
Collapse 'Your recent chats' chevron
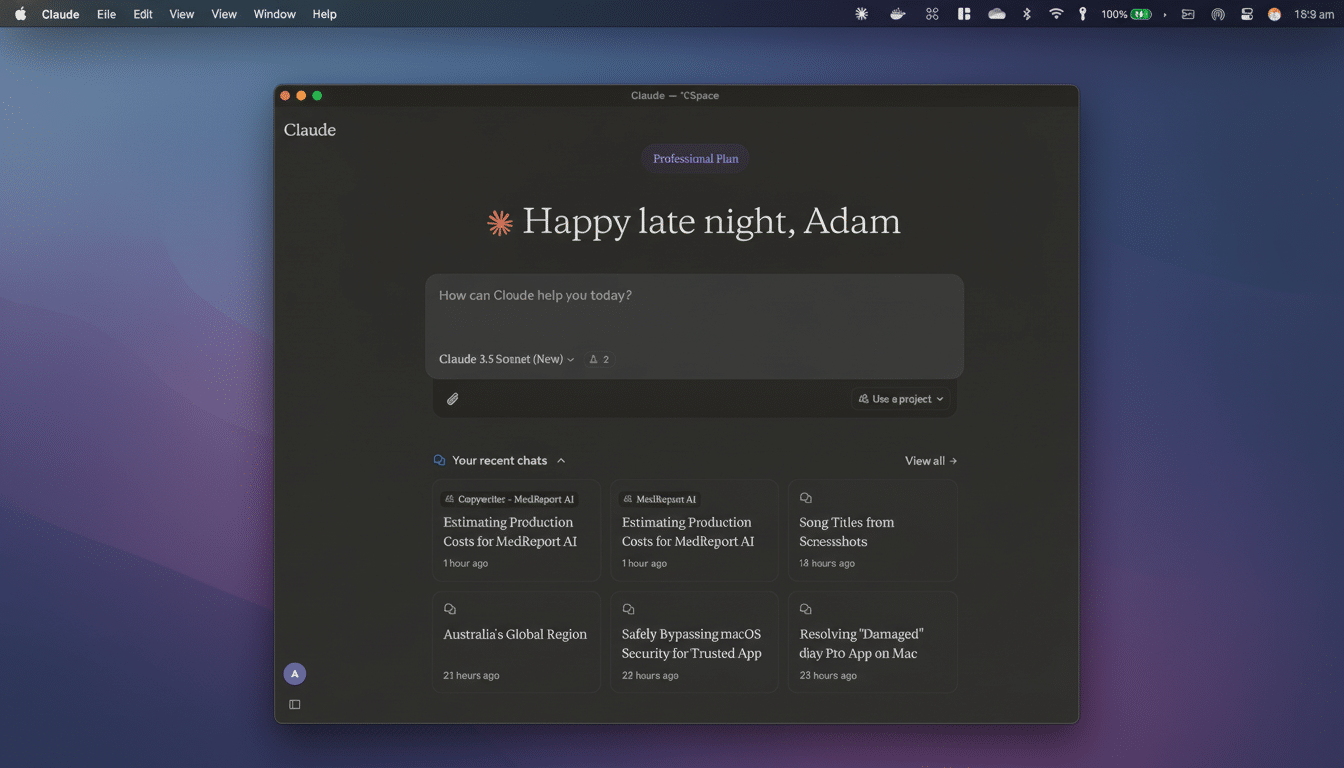coord(561,461)
